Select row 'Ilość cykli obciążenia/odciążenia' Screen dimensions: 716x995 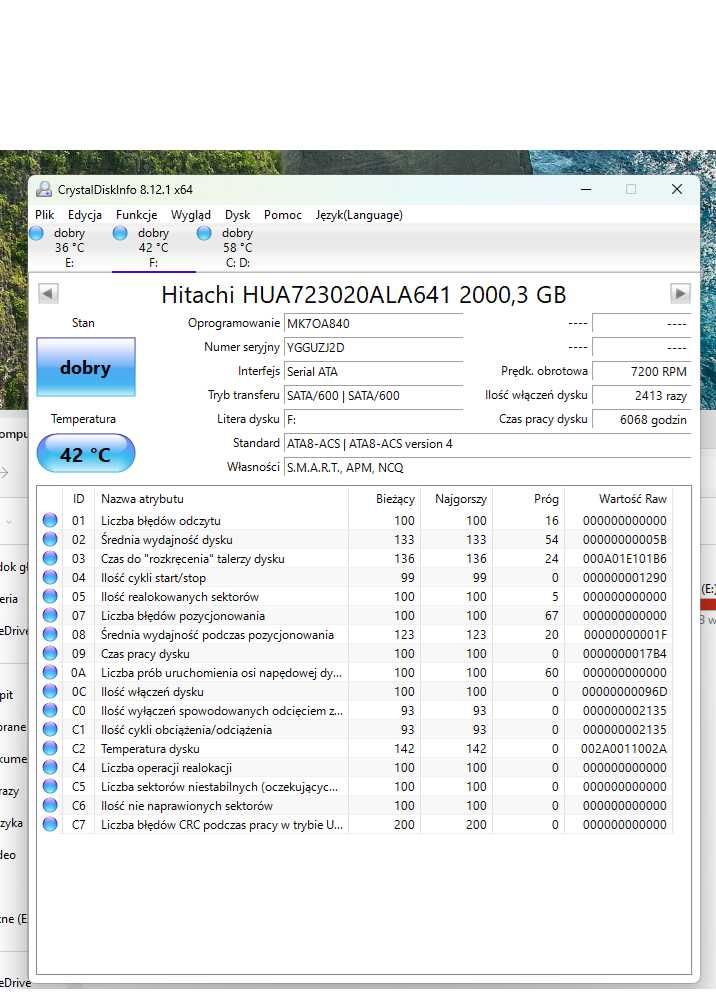click(355, 730)
